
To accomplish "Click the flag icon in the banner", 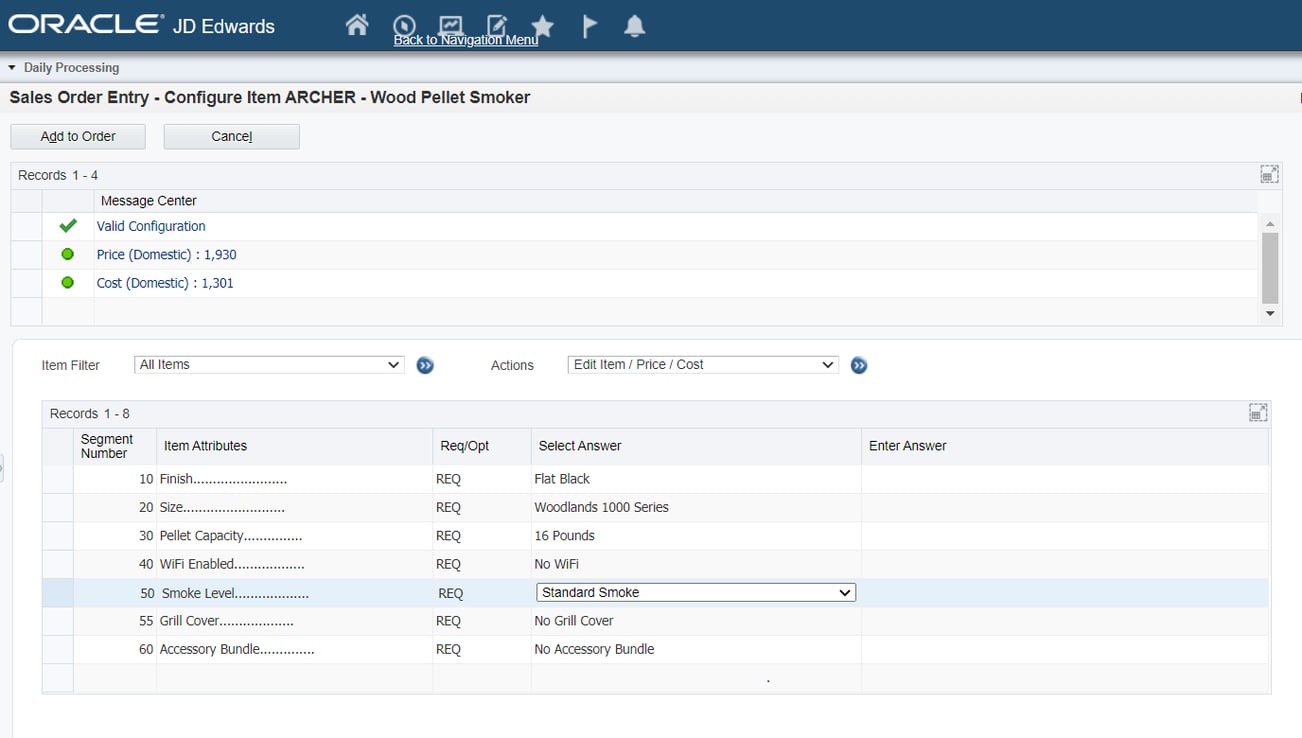I will click(x=589, y=25).
